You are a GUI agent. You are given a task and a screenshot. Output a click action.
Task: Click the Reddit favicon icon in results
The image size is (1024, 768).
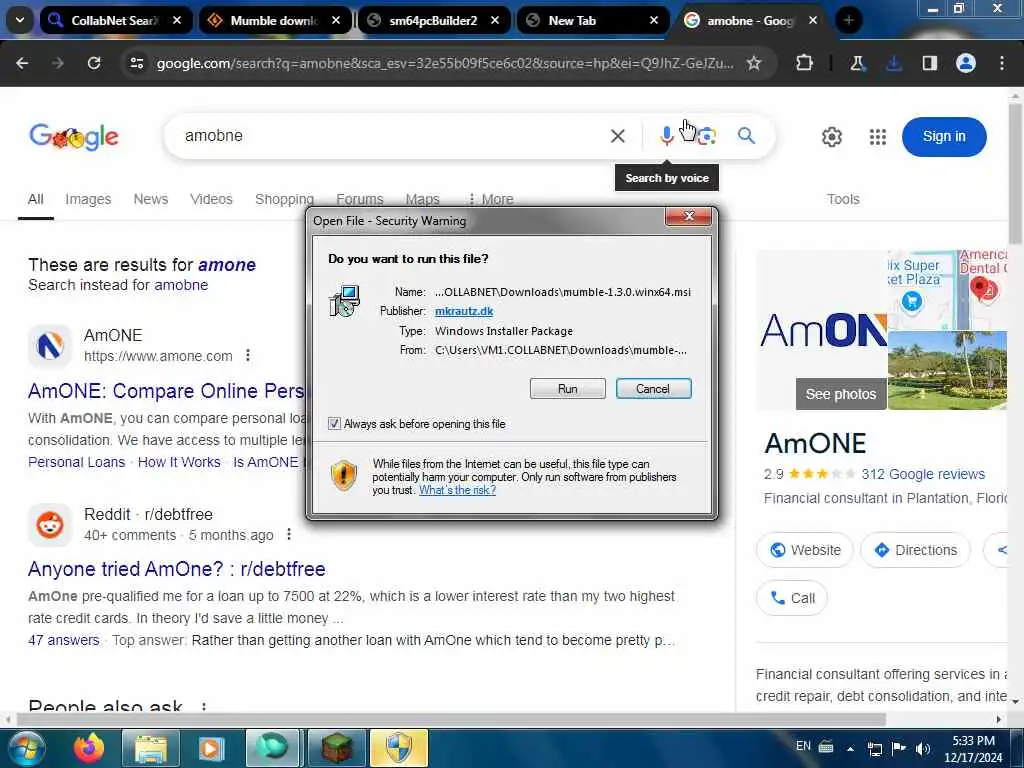pos(50,524)
